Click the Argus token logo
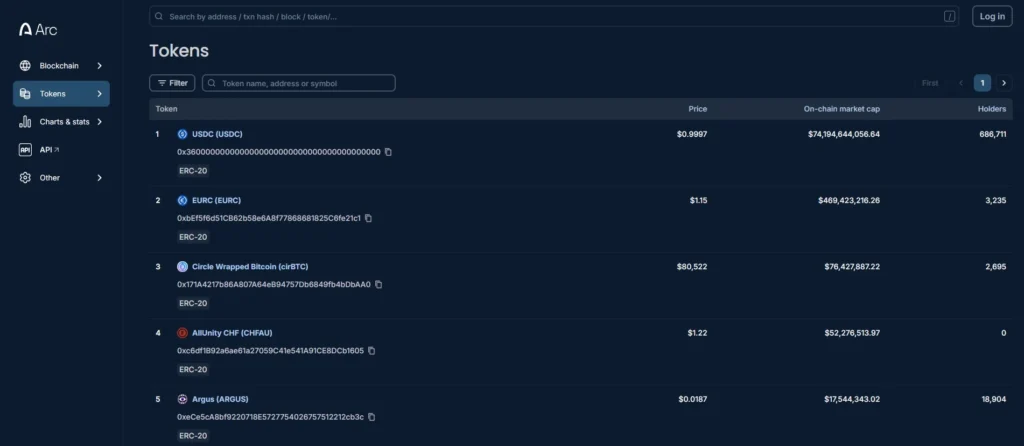Image resolution: width=1024 pixels, height=446 pixels. point(182,399)
